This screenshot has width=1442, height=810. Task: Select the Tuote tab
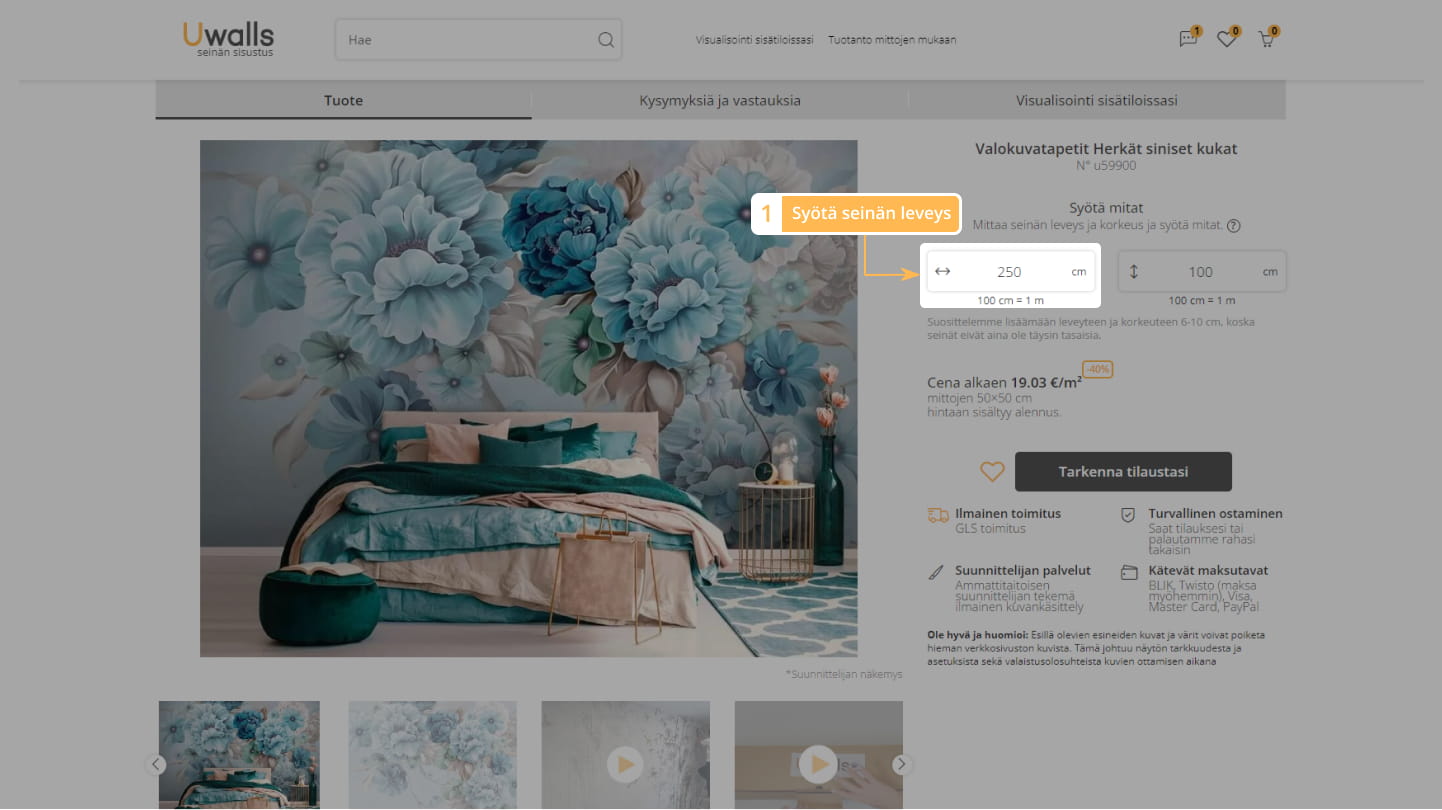pyautogui.click(x=343, y=101)
